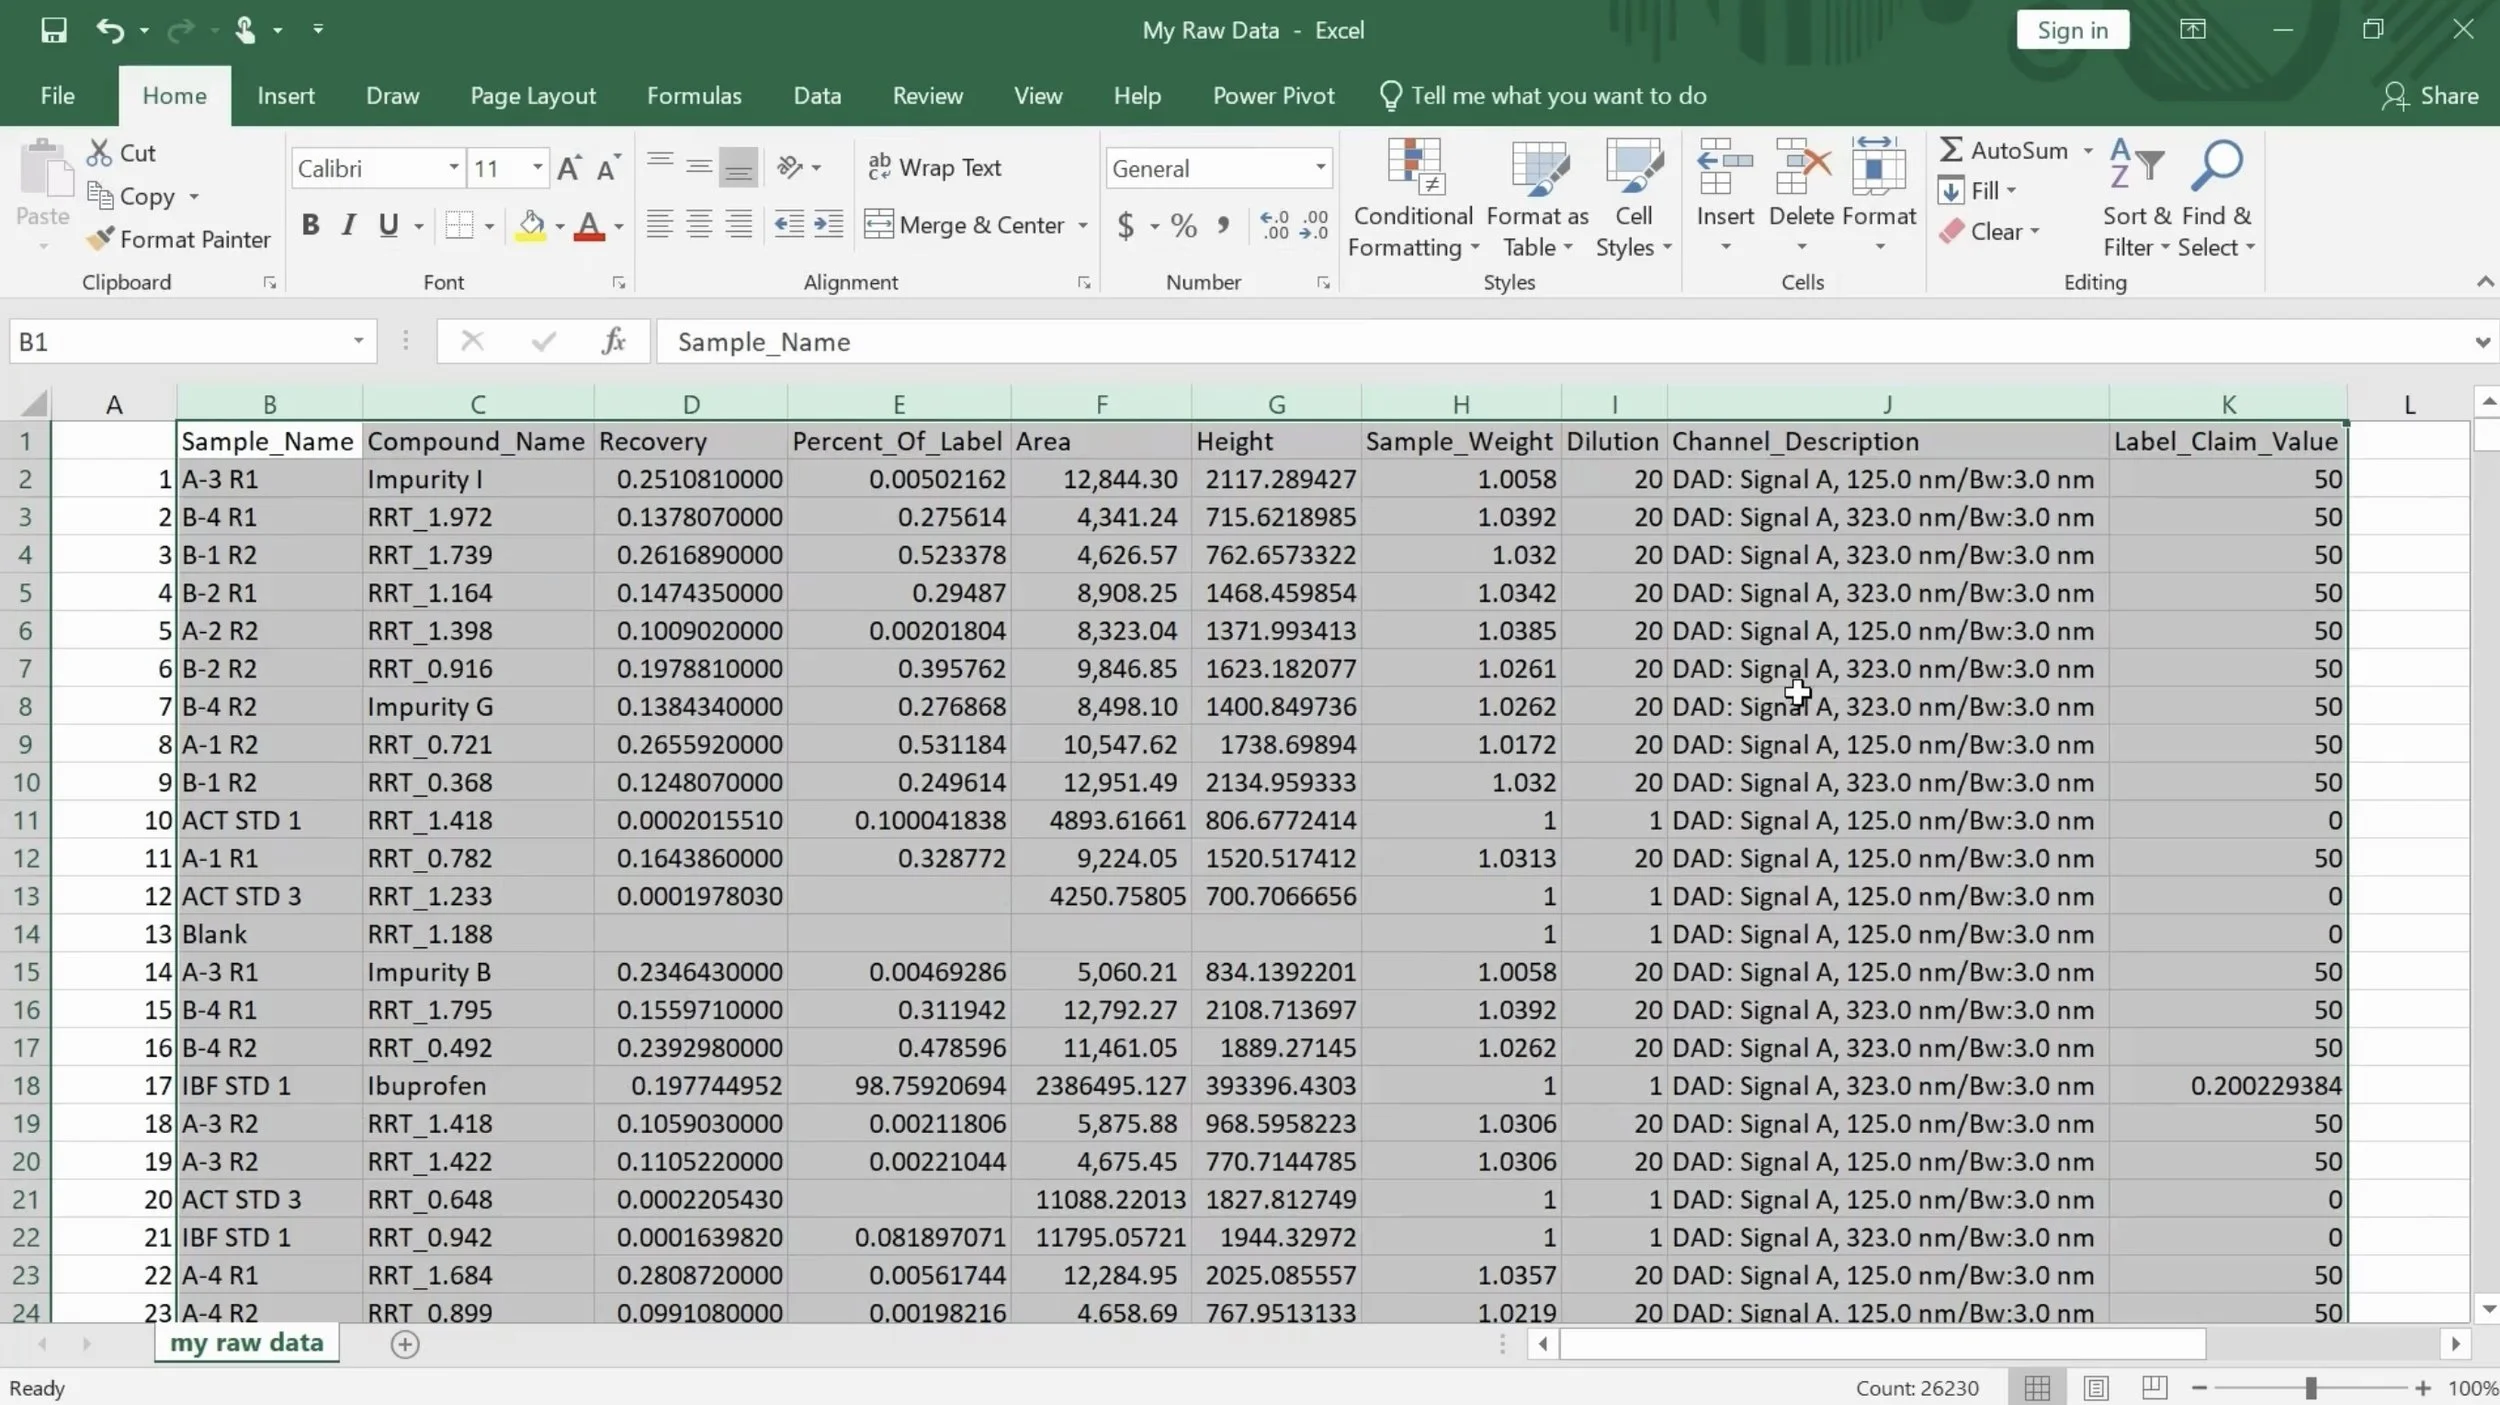Click the Percent Style icon

(1184, 225)
